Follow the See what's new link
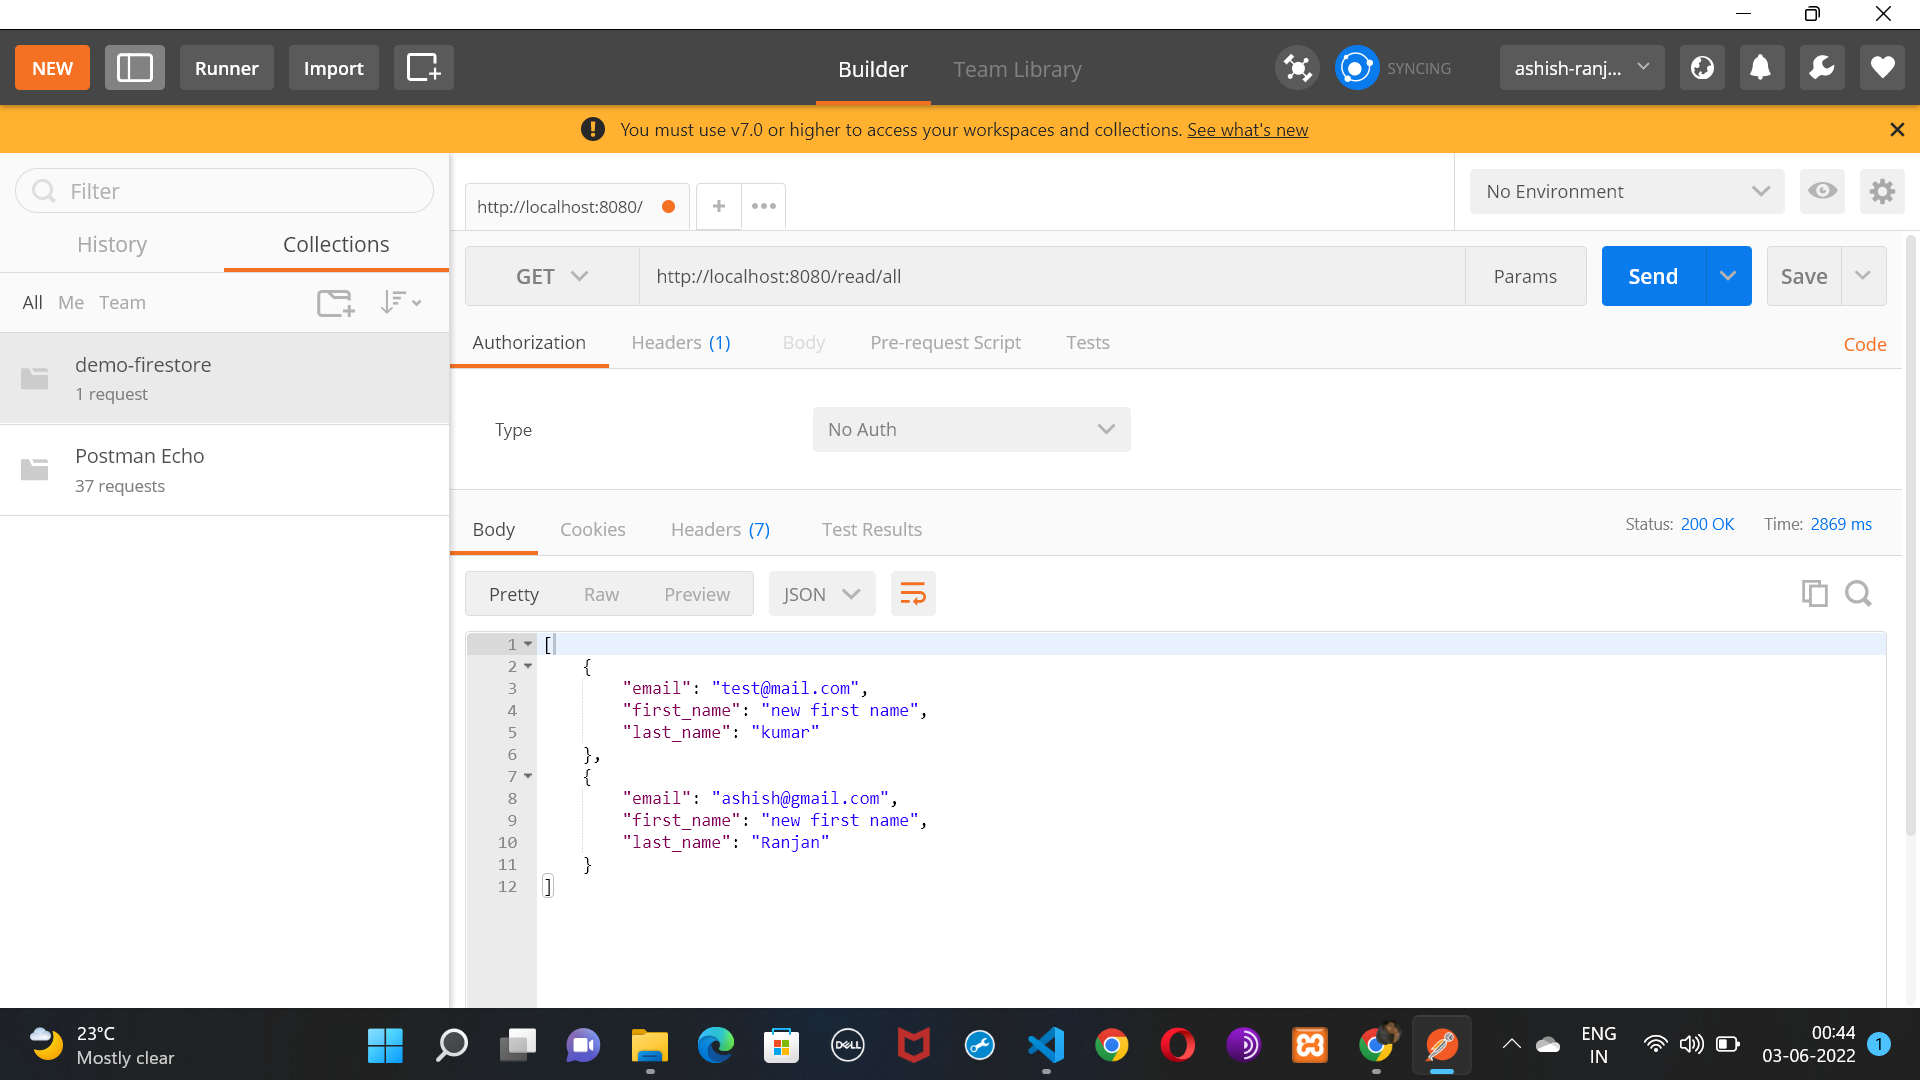The height and width of the screenshot is (1080, 1920). tap(1247, 129)
